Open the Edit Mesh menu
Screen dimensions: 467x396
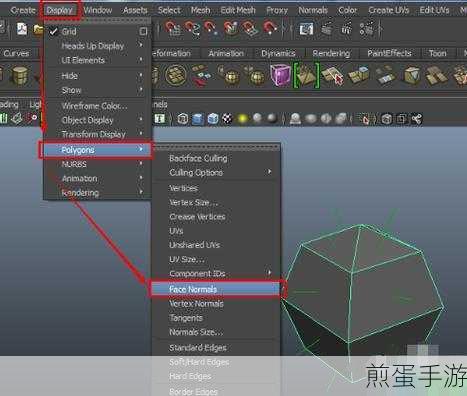point(238,10)
